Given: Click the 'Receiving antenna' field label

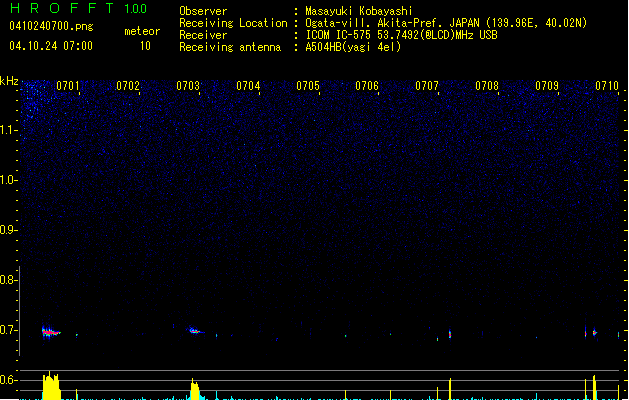Looking at the screenshot, I should coord(230,47).
